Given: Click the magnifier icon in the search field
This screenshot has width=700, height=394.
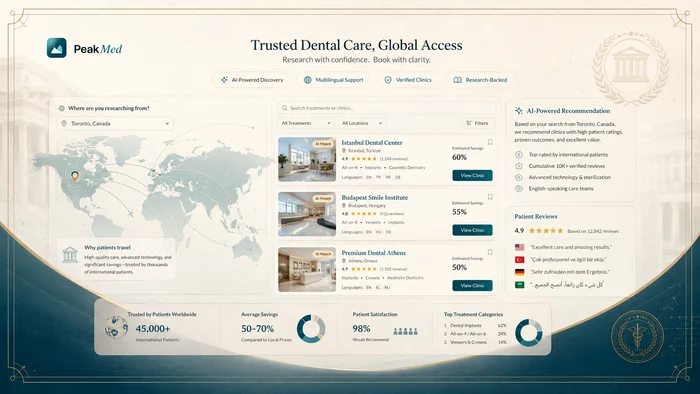Looking at the screenshot, I should tap(284, 108).
